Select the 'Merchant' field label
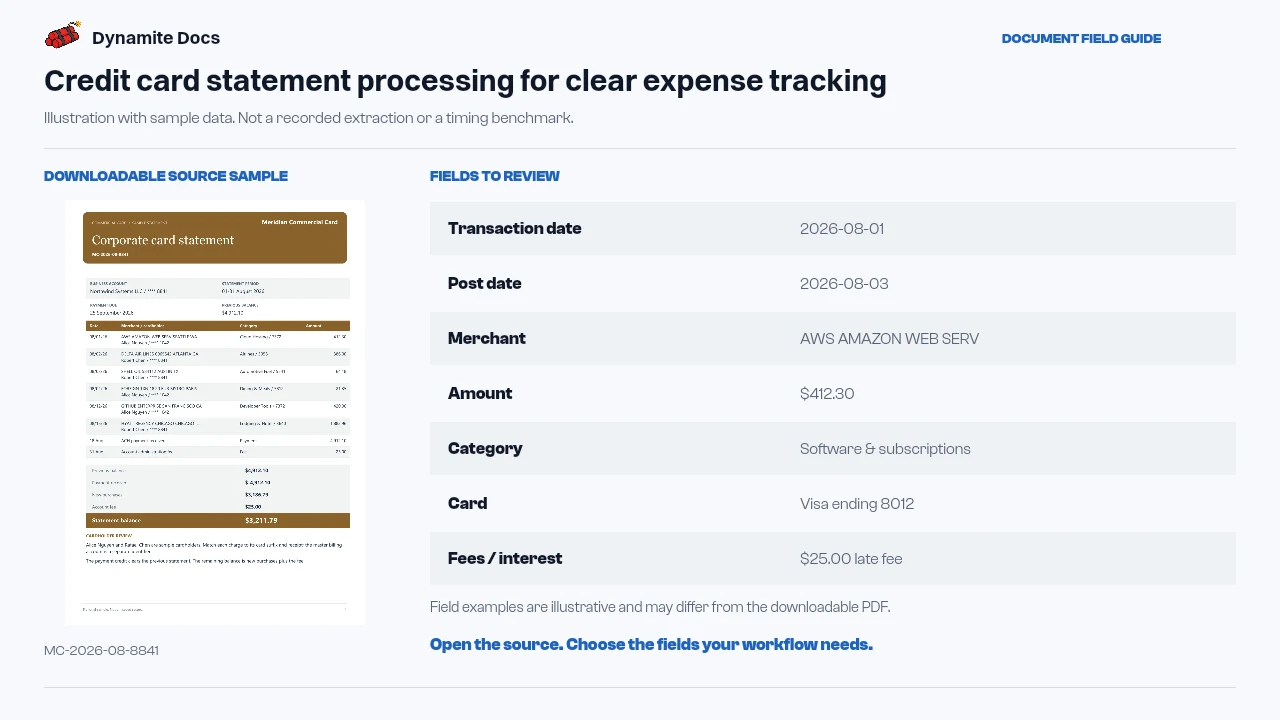Screen dimensions: 1280x720 (486, 338)
